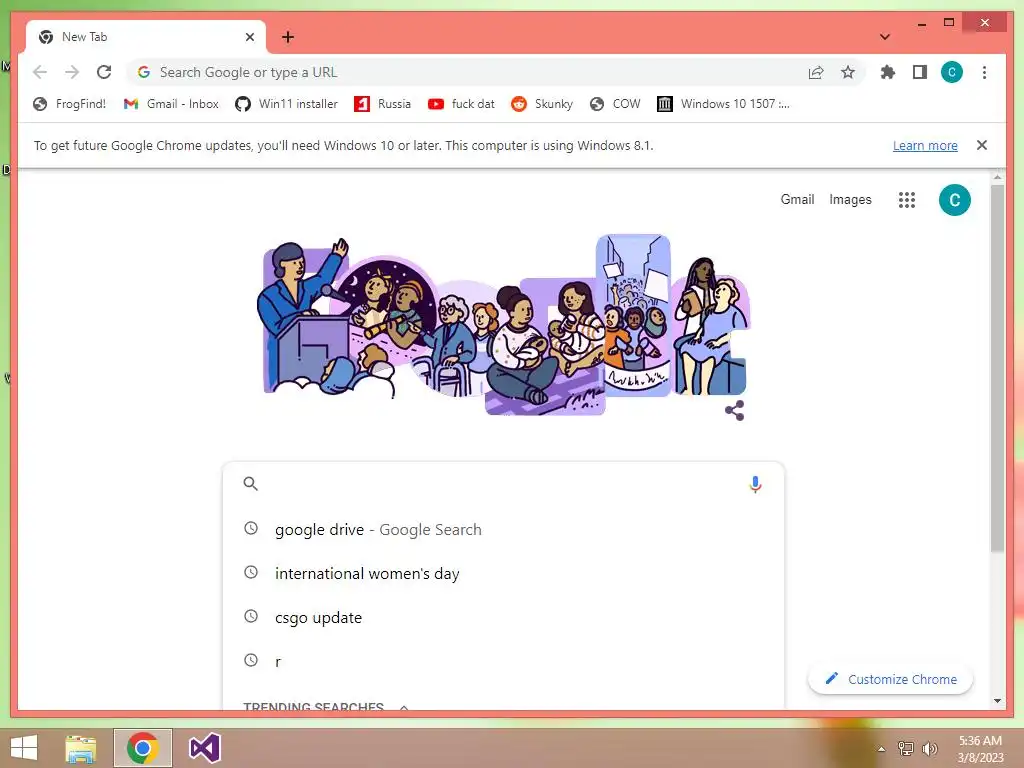Reload the page with the refresh icon
1024x768 pixels.
(104, 72)
